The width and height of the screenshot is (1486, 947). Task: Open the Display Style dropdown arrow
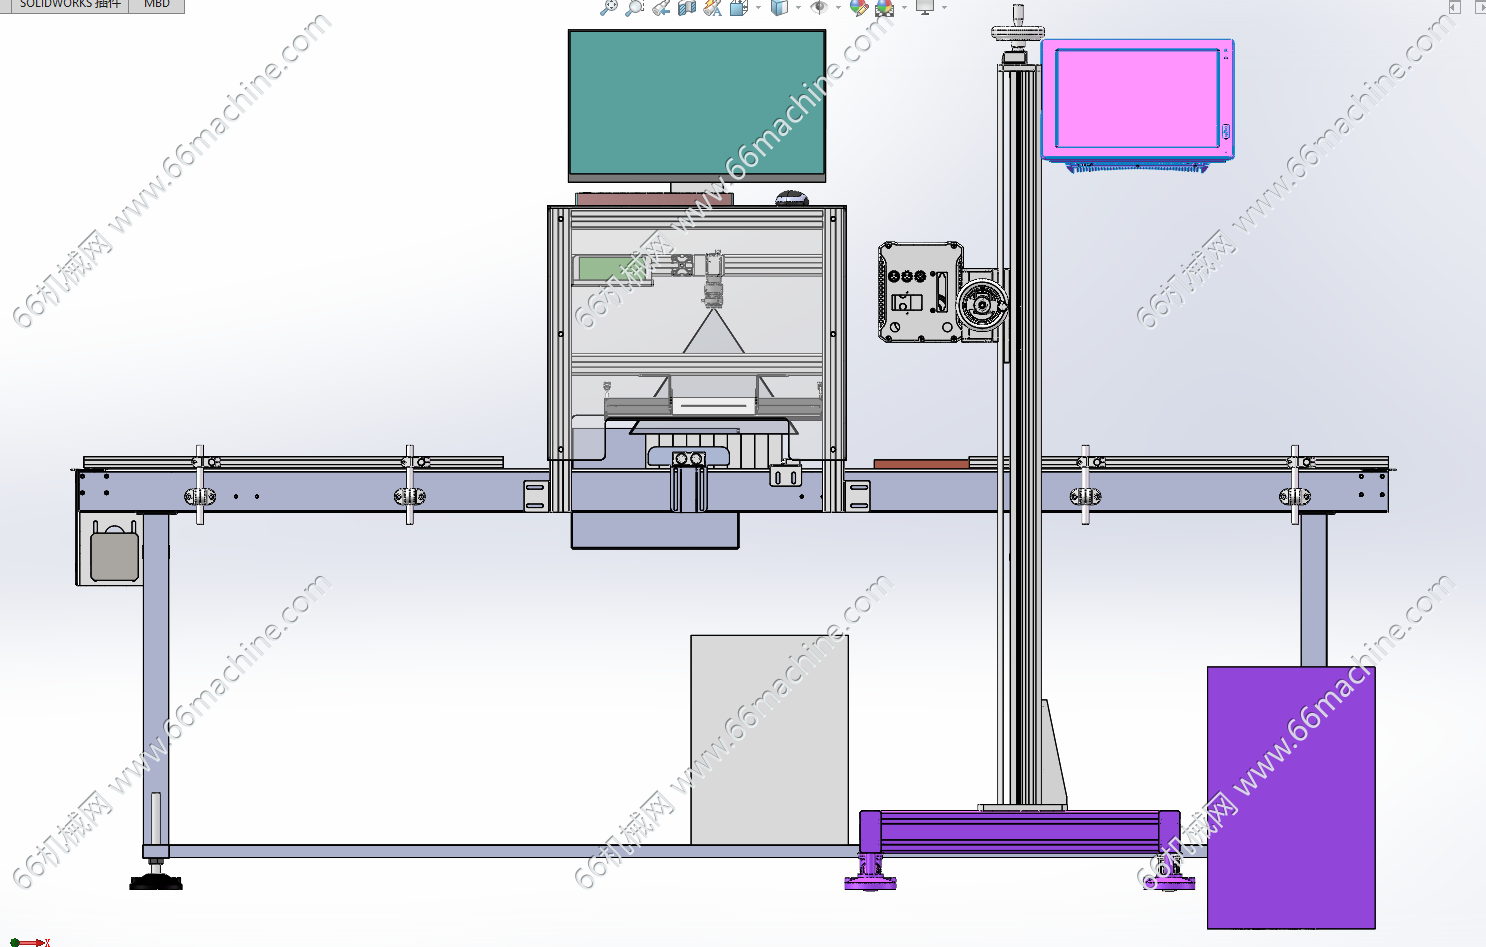pos(798,7)
